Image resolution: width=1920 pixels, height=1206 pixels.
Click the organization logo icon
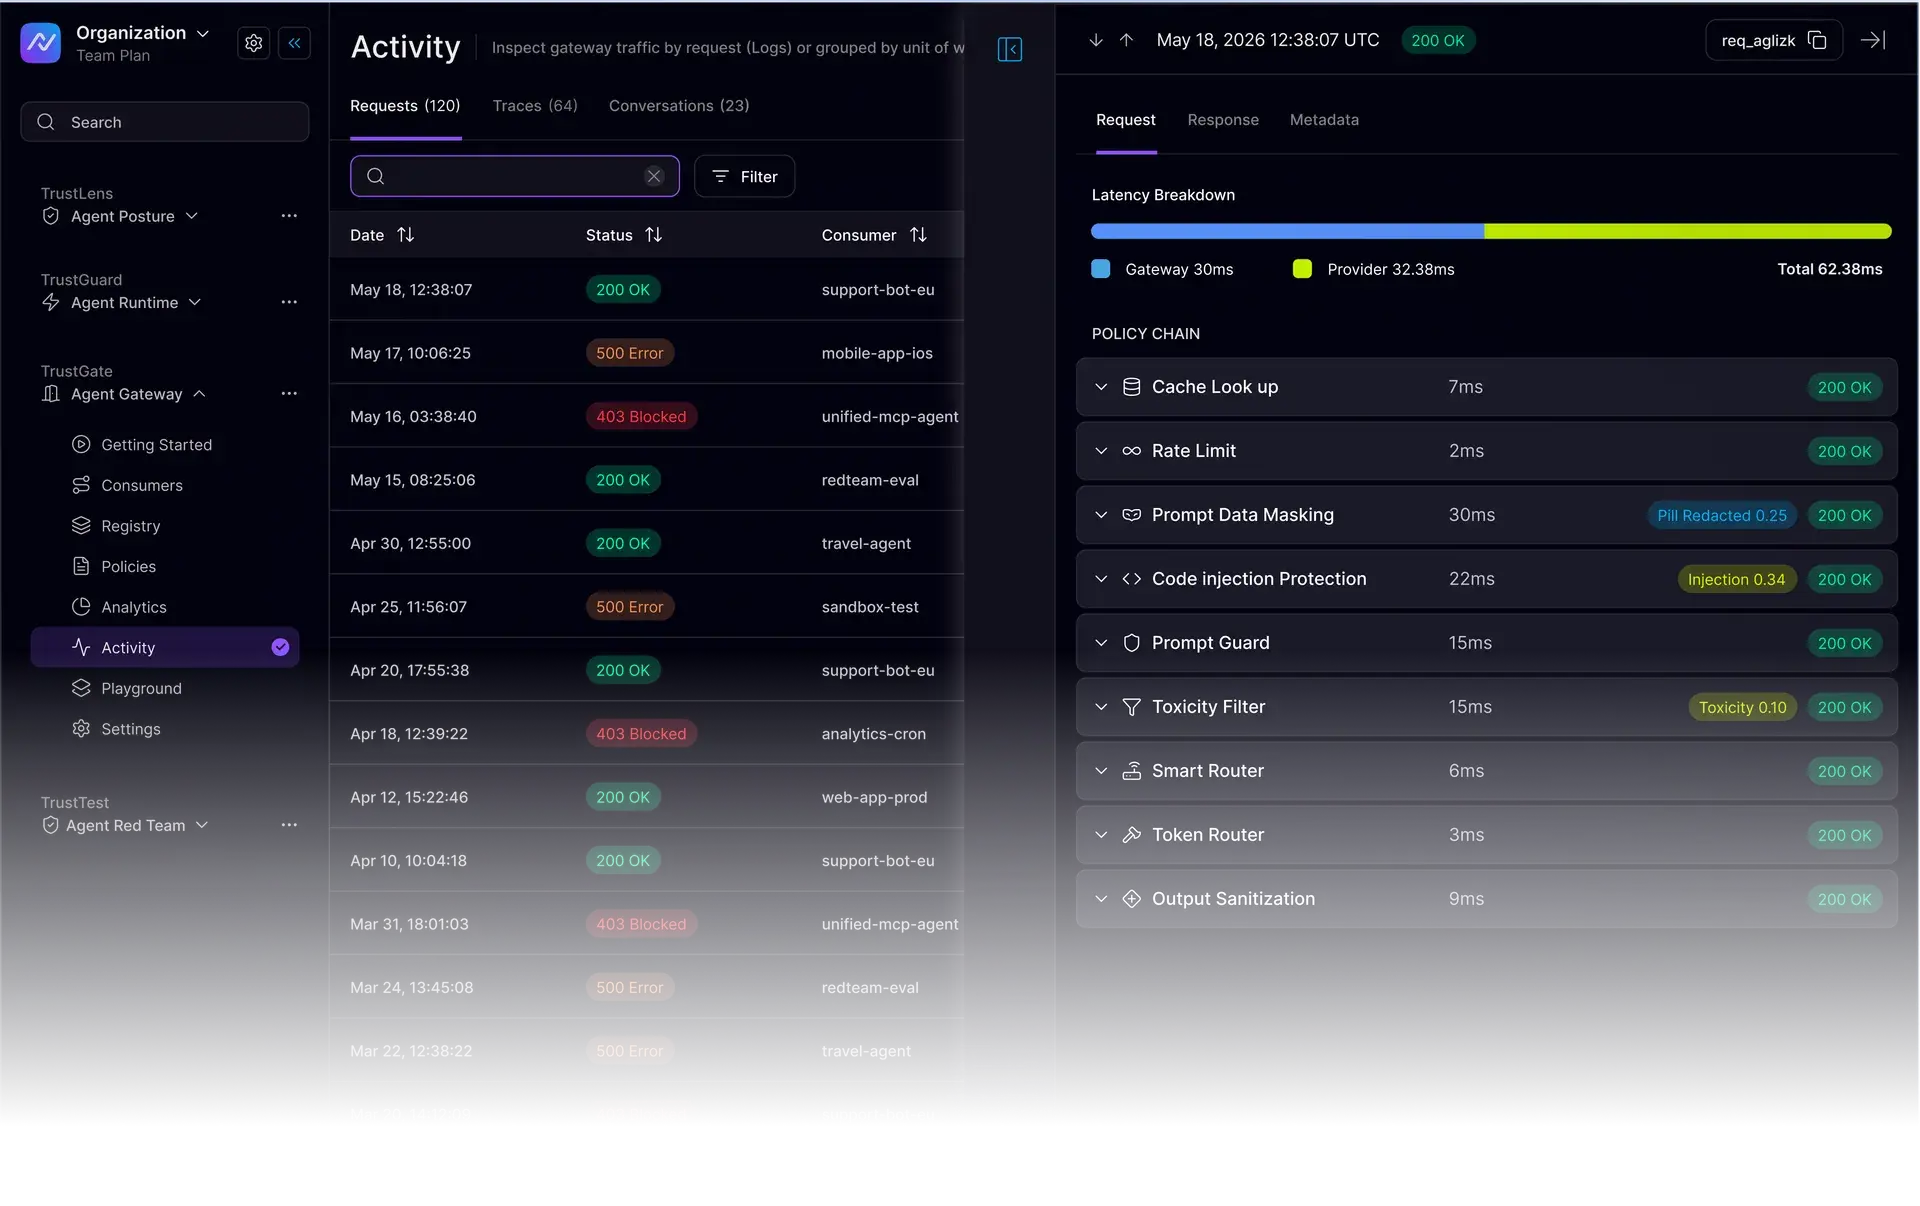click(x=41, y=43)
